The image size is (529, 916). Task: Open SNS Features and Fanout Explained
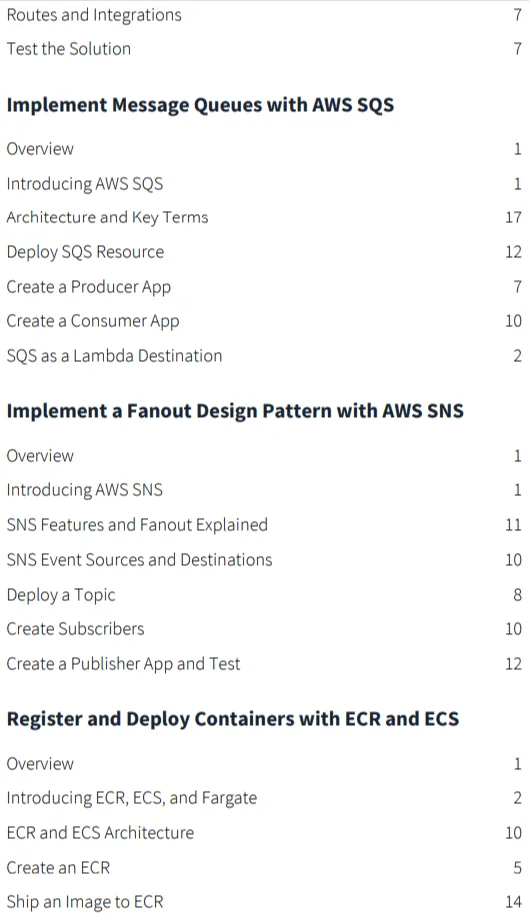pos(137,525)
